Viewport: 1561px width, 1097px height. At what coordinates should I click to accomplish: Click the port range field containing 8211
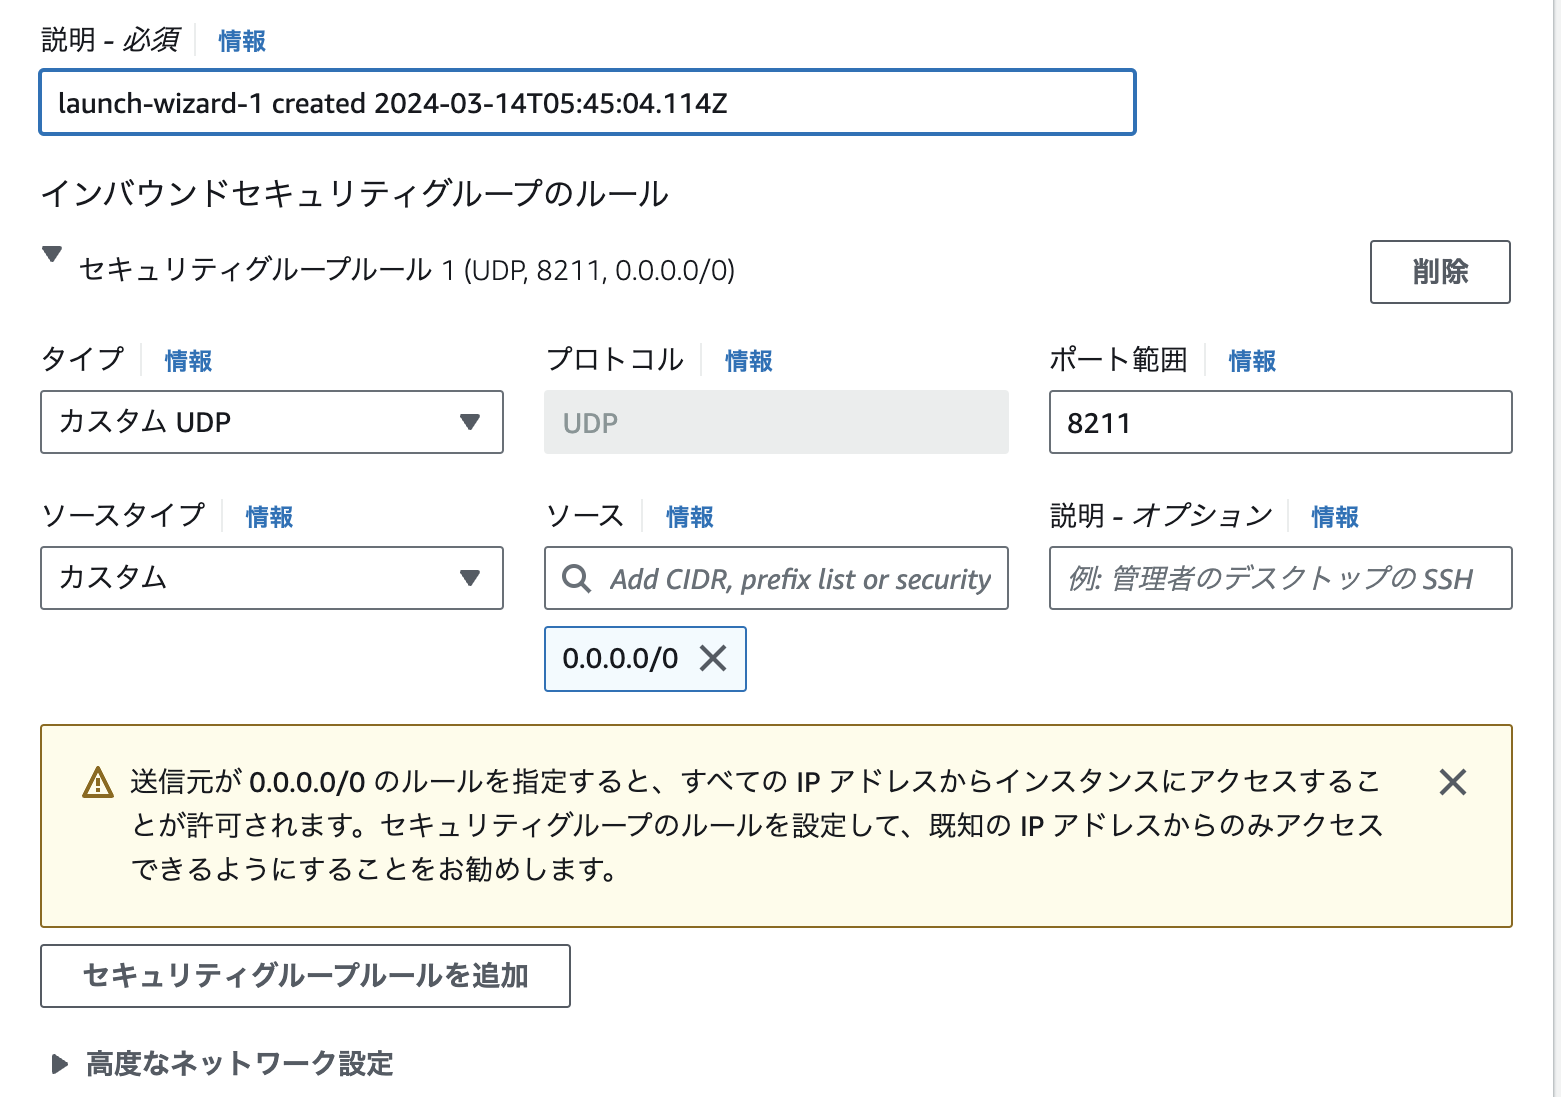pos(1280,422)
